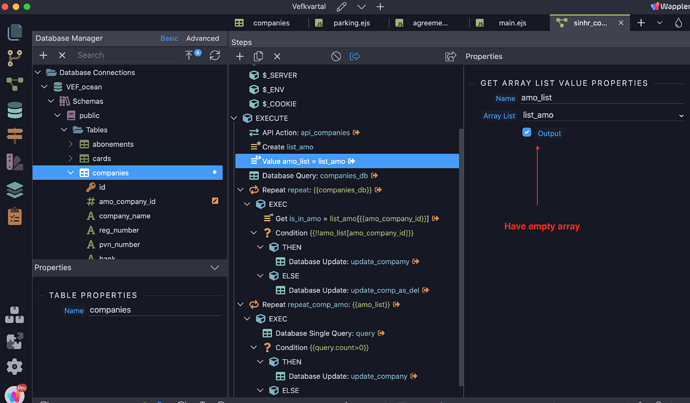
Task: Add a new project with plus icon
Action: 380,7
